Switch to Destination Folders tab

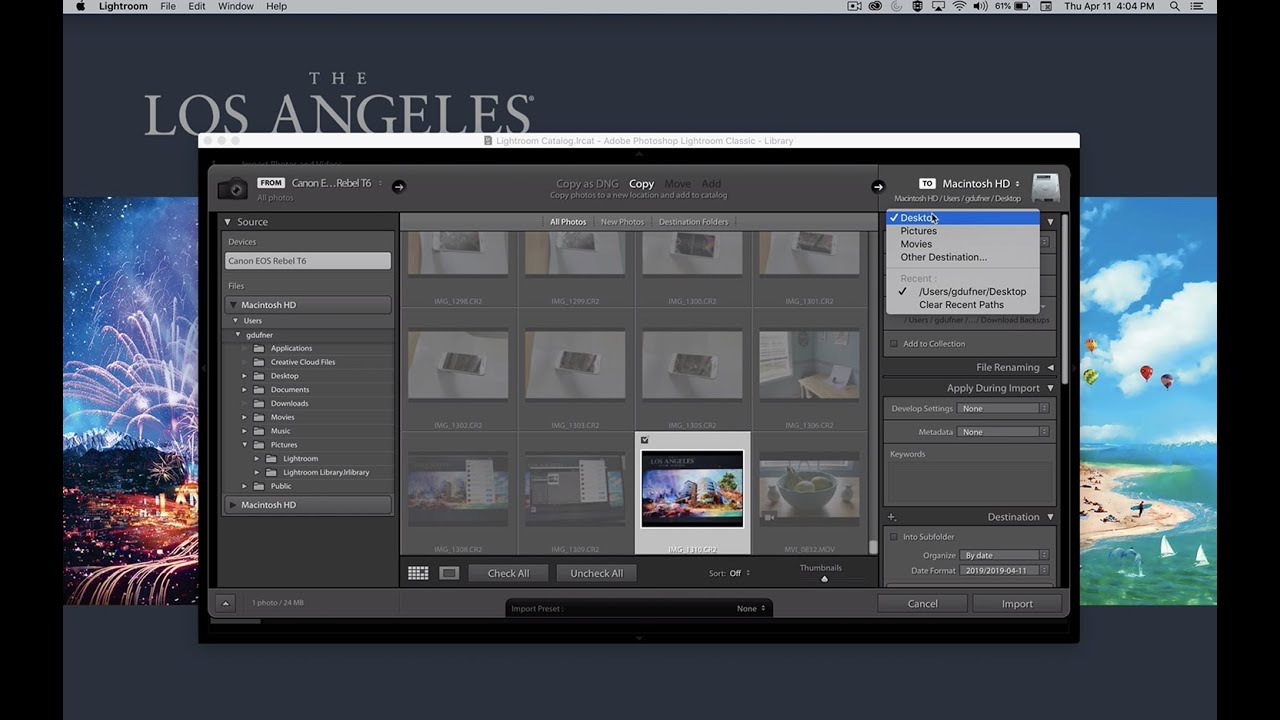[693, 222]
